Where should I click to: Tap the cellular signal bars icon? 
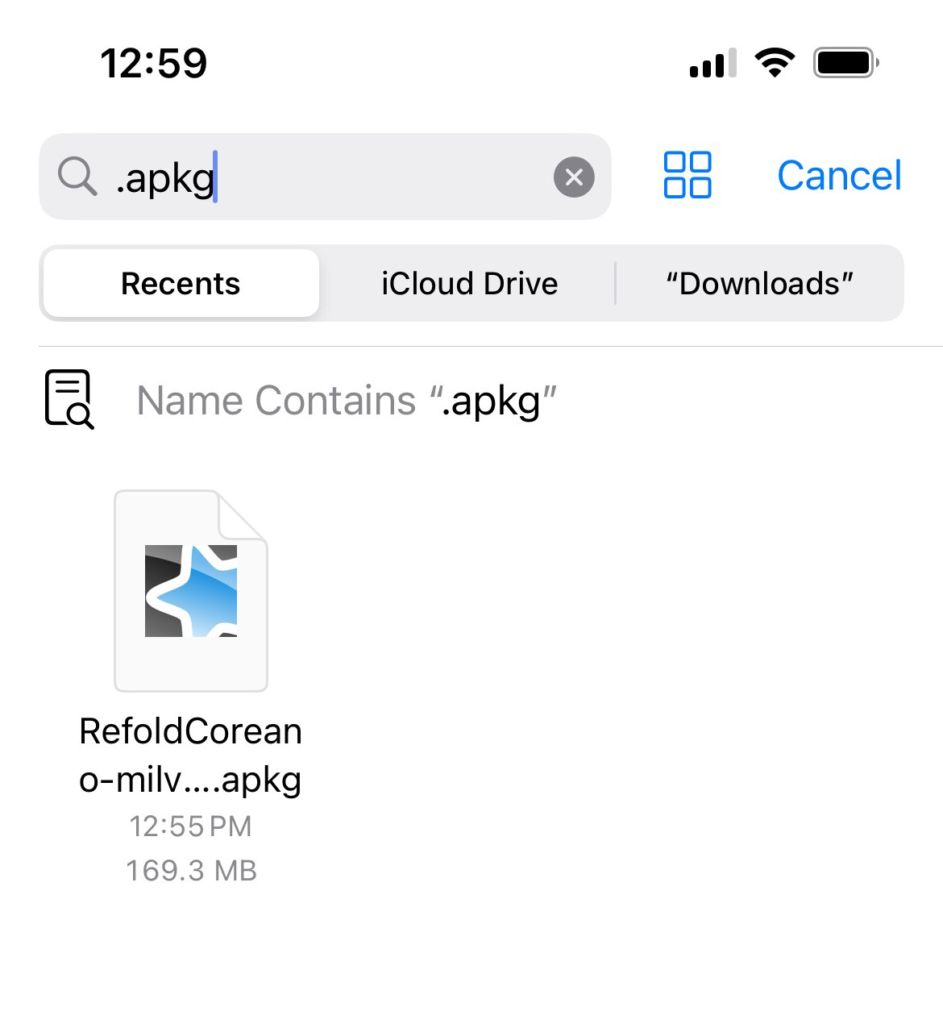click(712, 65)
